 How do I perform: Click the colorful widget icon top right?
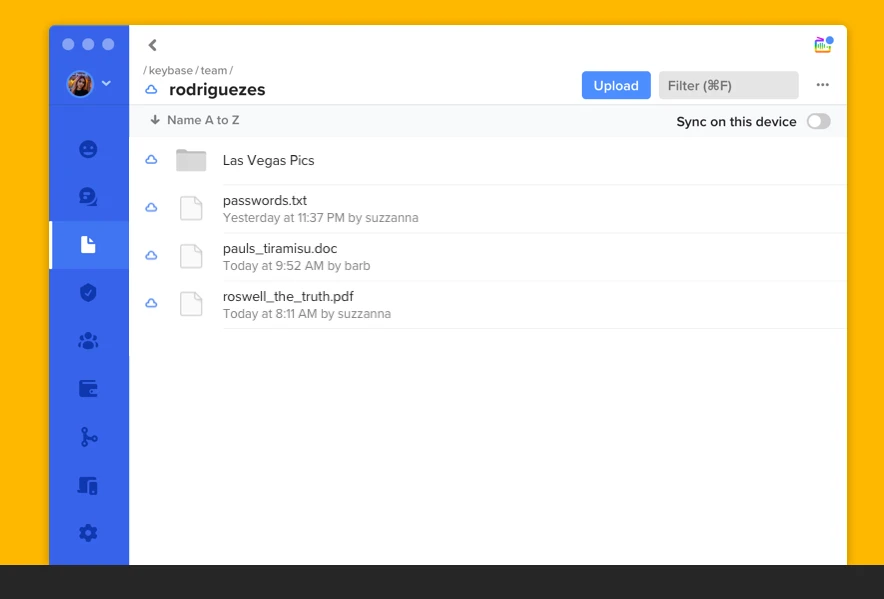824,45
